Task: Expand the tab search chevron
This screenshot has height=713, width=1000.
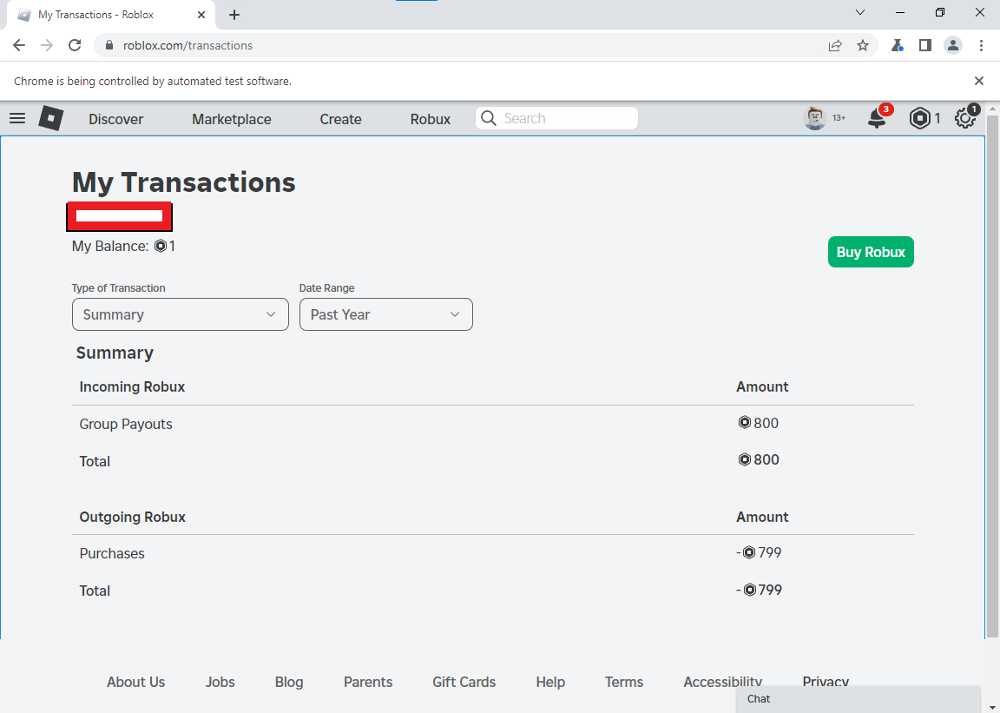Action: pos(860,13)
